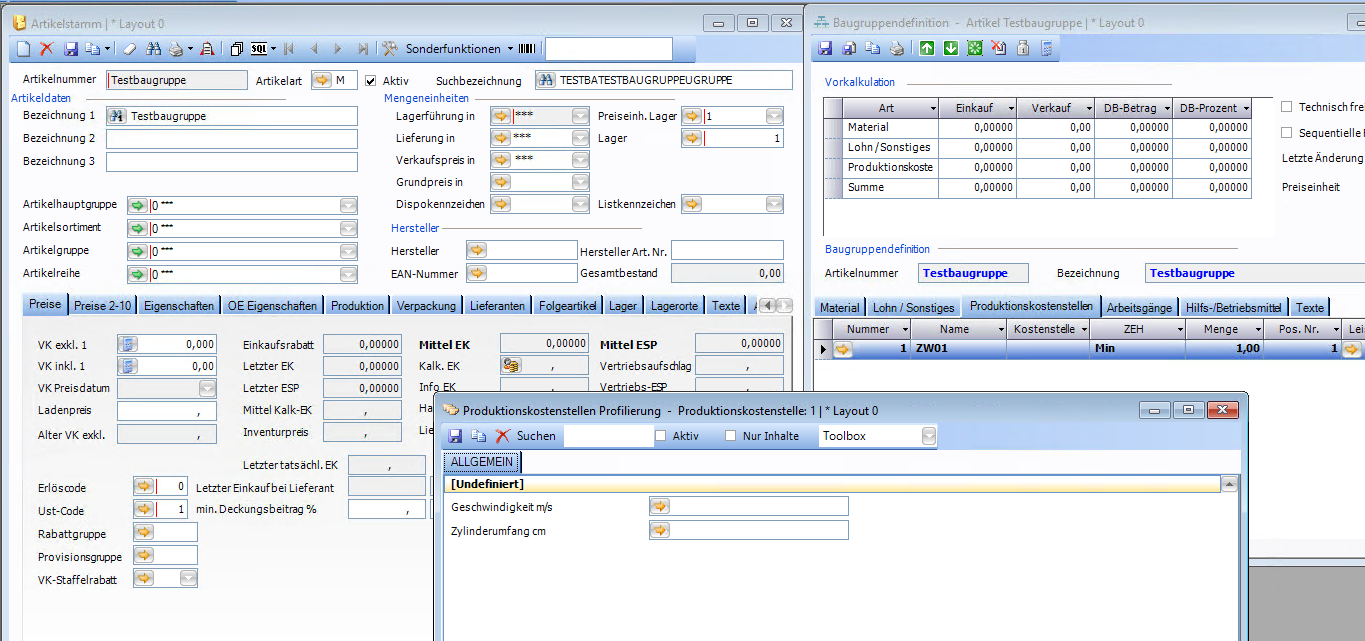
Task: Click the Zylinderumfang cm input field
Action: tap(759, 530)
